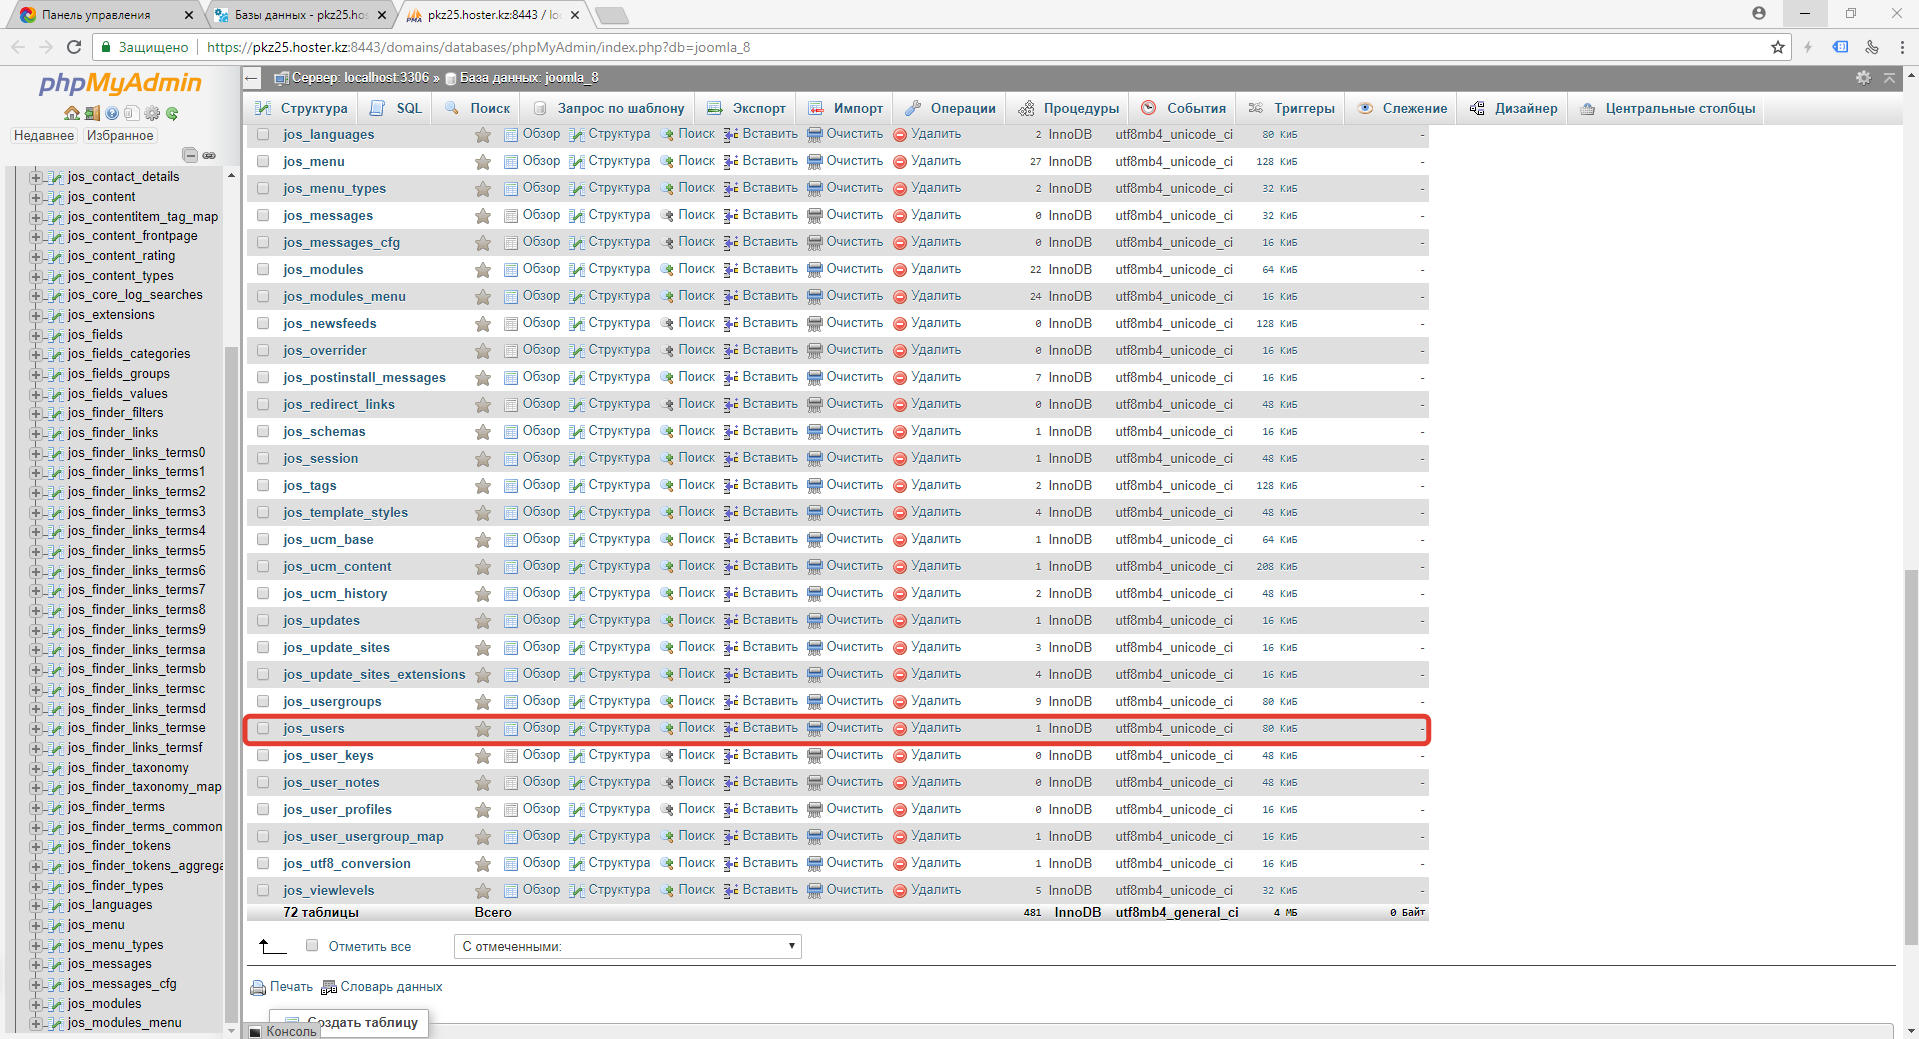The image size is (1919, 1039).
Task: Expand jos_finder_taxonomy tree node
Action: click(x=36, y=768)
